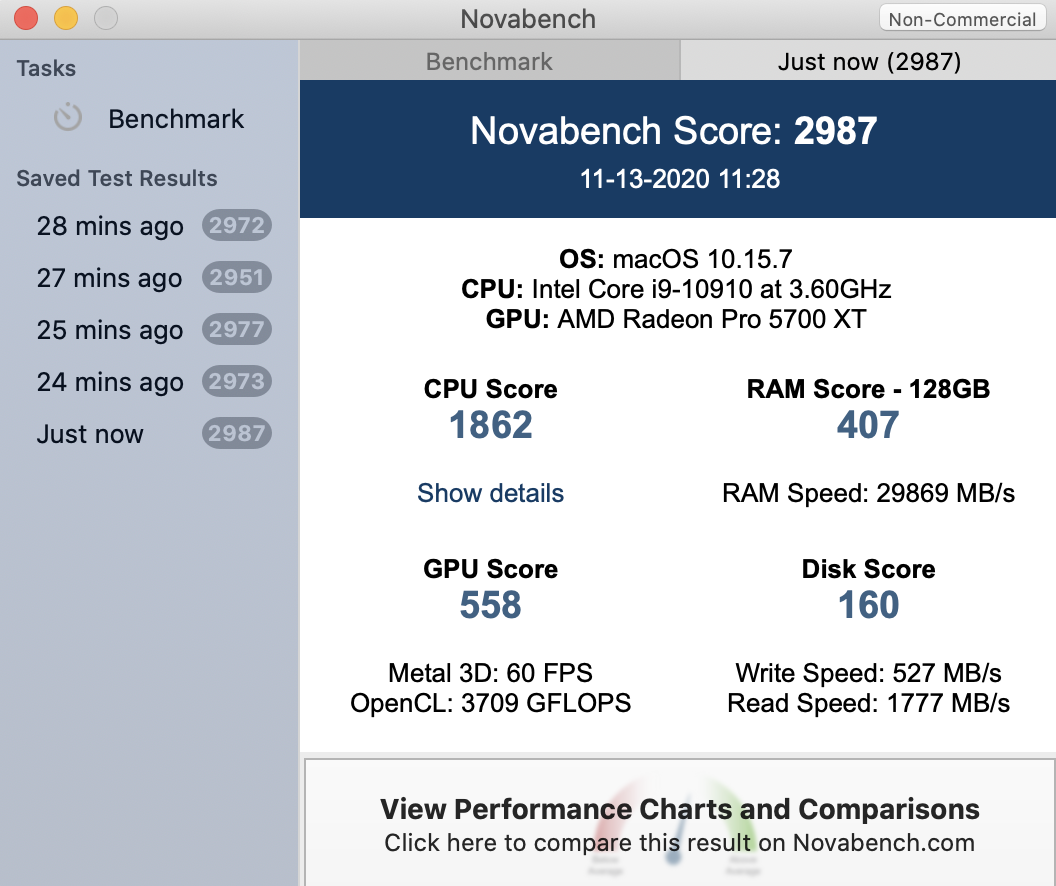Open saved result from 24 mins ago
This screenshot has width=1056, height=886.
pyautogui.click(x=150, y=382)
